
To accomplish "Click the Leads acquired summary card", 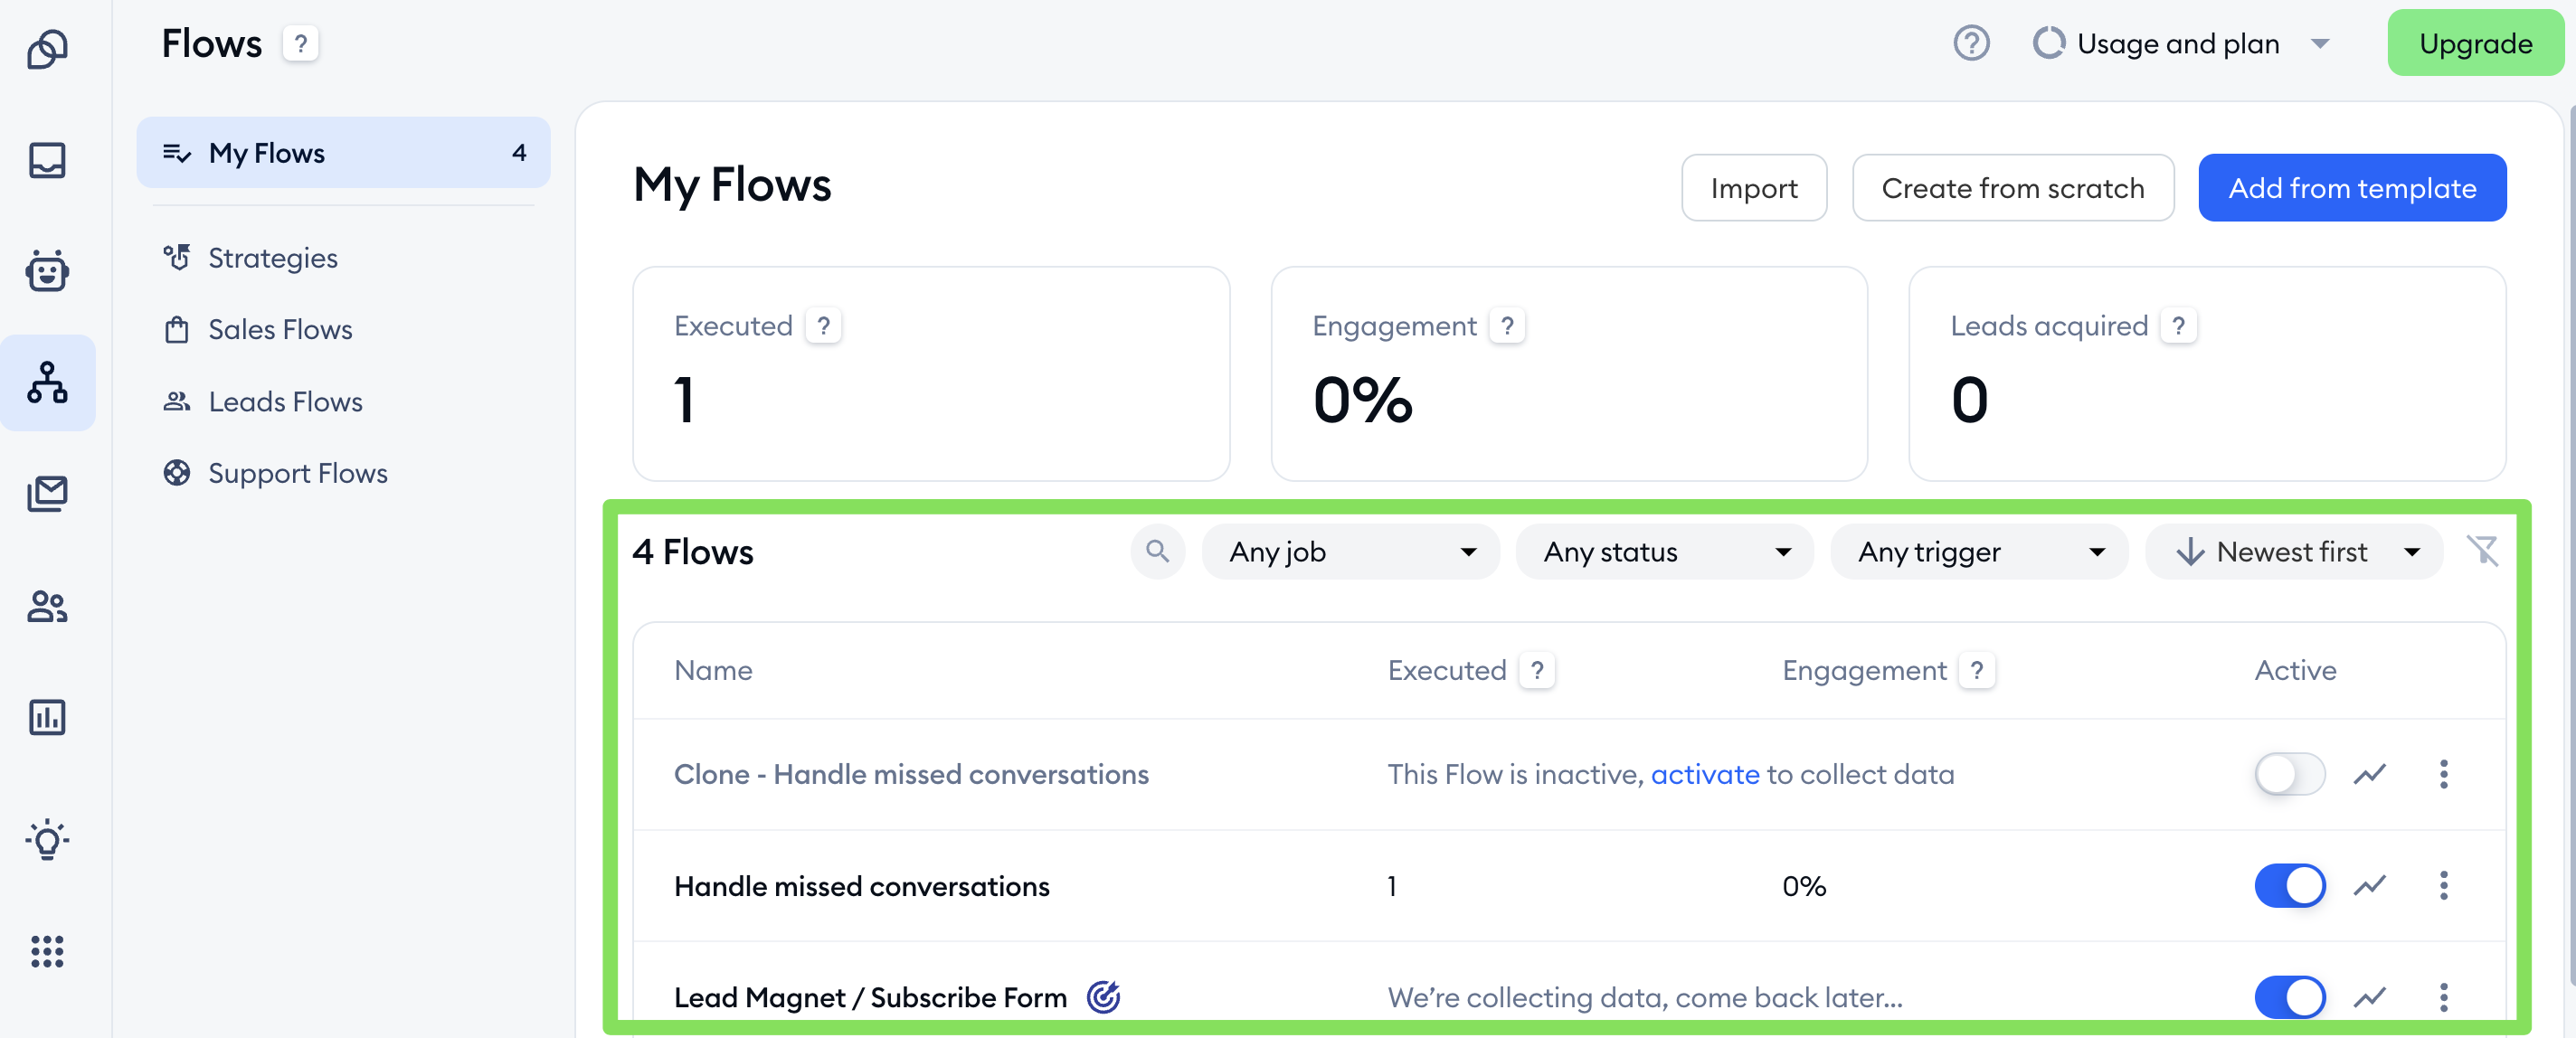I will click(2206, 373).
